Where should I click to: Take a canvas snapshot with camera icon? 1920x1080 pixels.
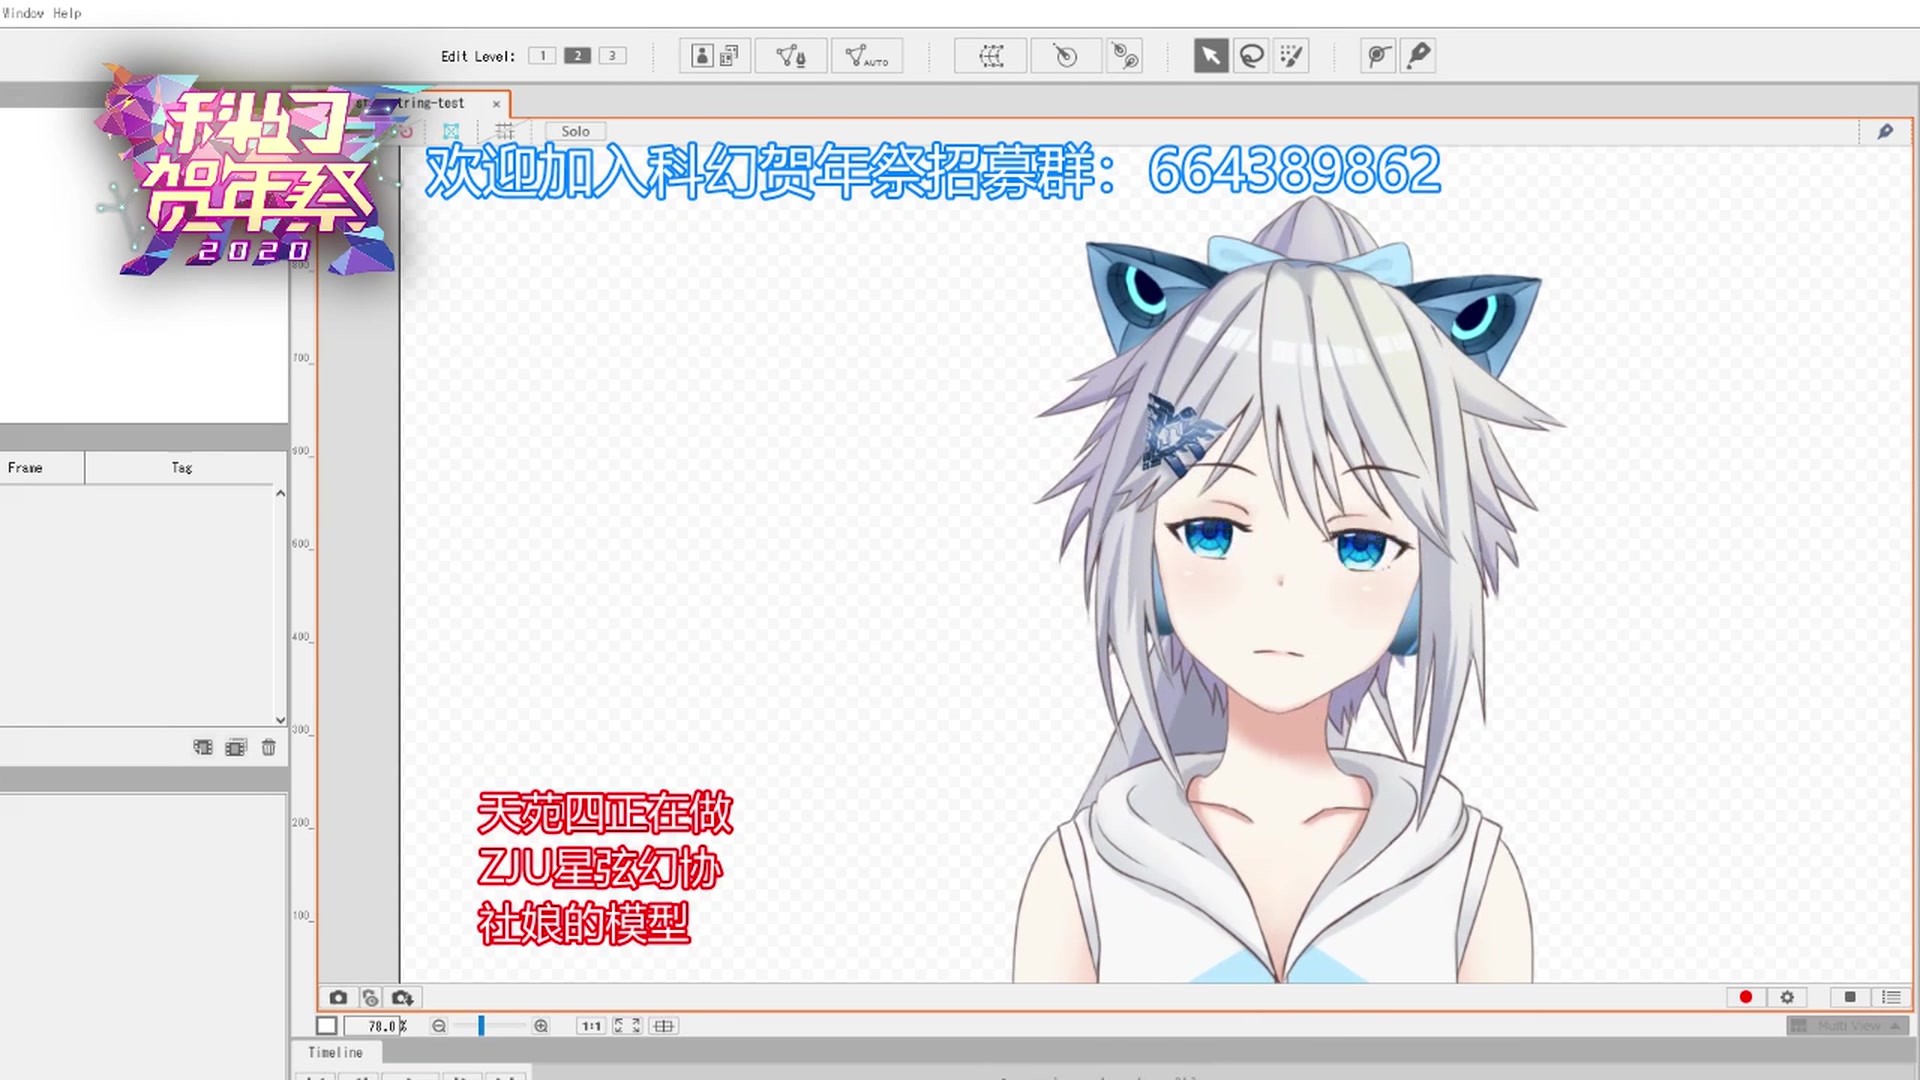pos(338,997)
